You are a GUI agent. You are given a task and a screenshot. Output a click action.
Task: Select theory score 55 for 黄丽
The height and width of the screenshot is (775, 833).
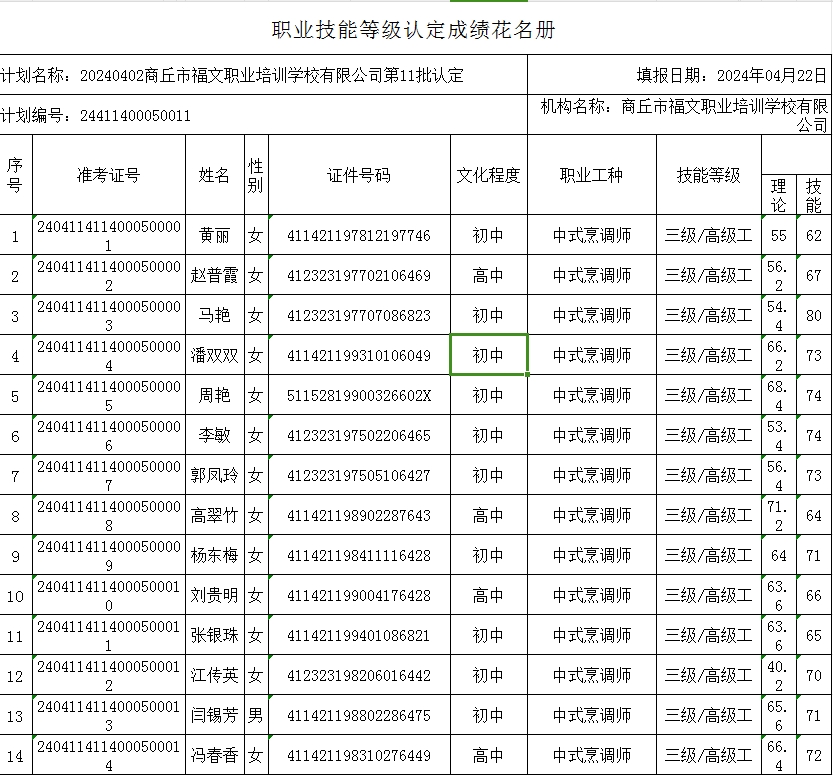tap(779, 235)
